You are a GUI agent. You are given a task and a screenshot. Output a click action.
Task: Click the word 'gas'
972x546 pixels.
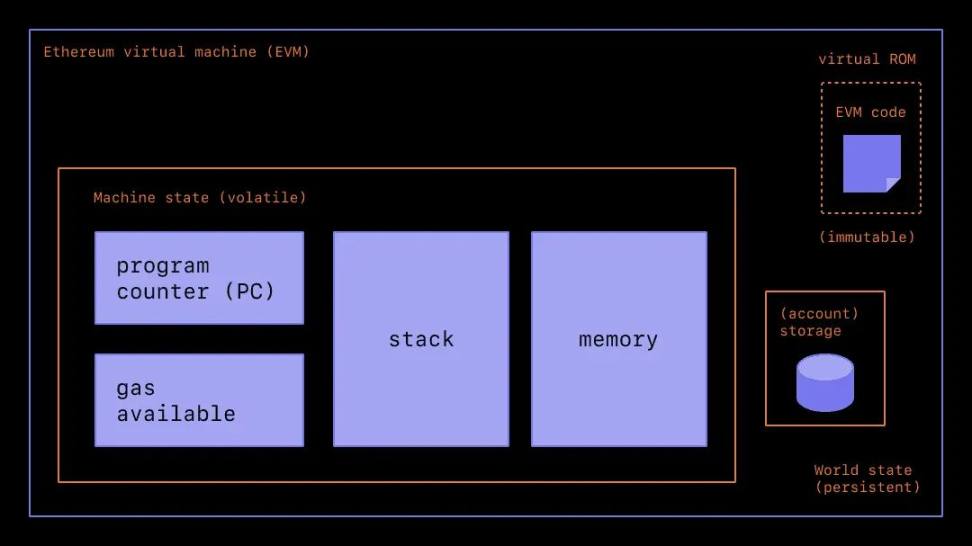[136, 388]
